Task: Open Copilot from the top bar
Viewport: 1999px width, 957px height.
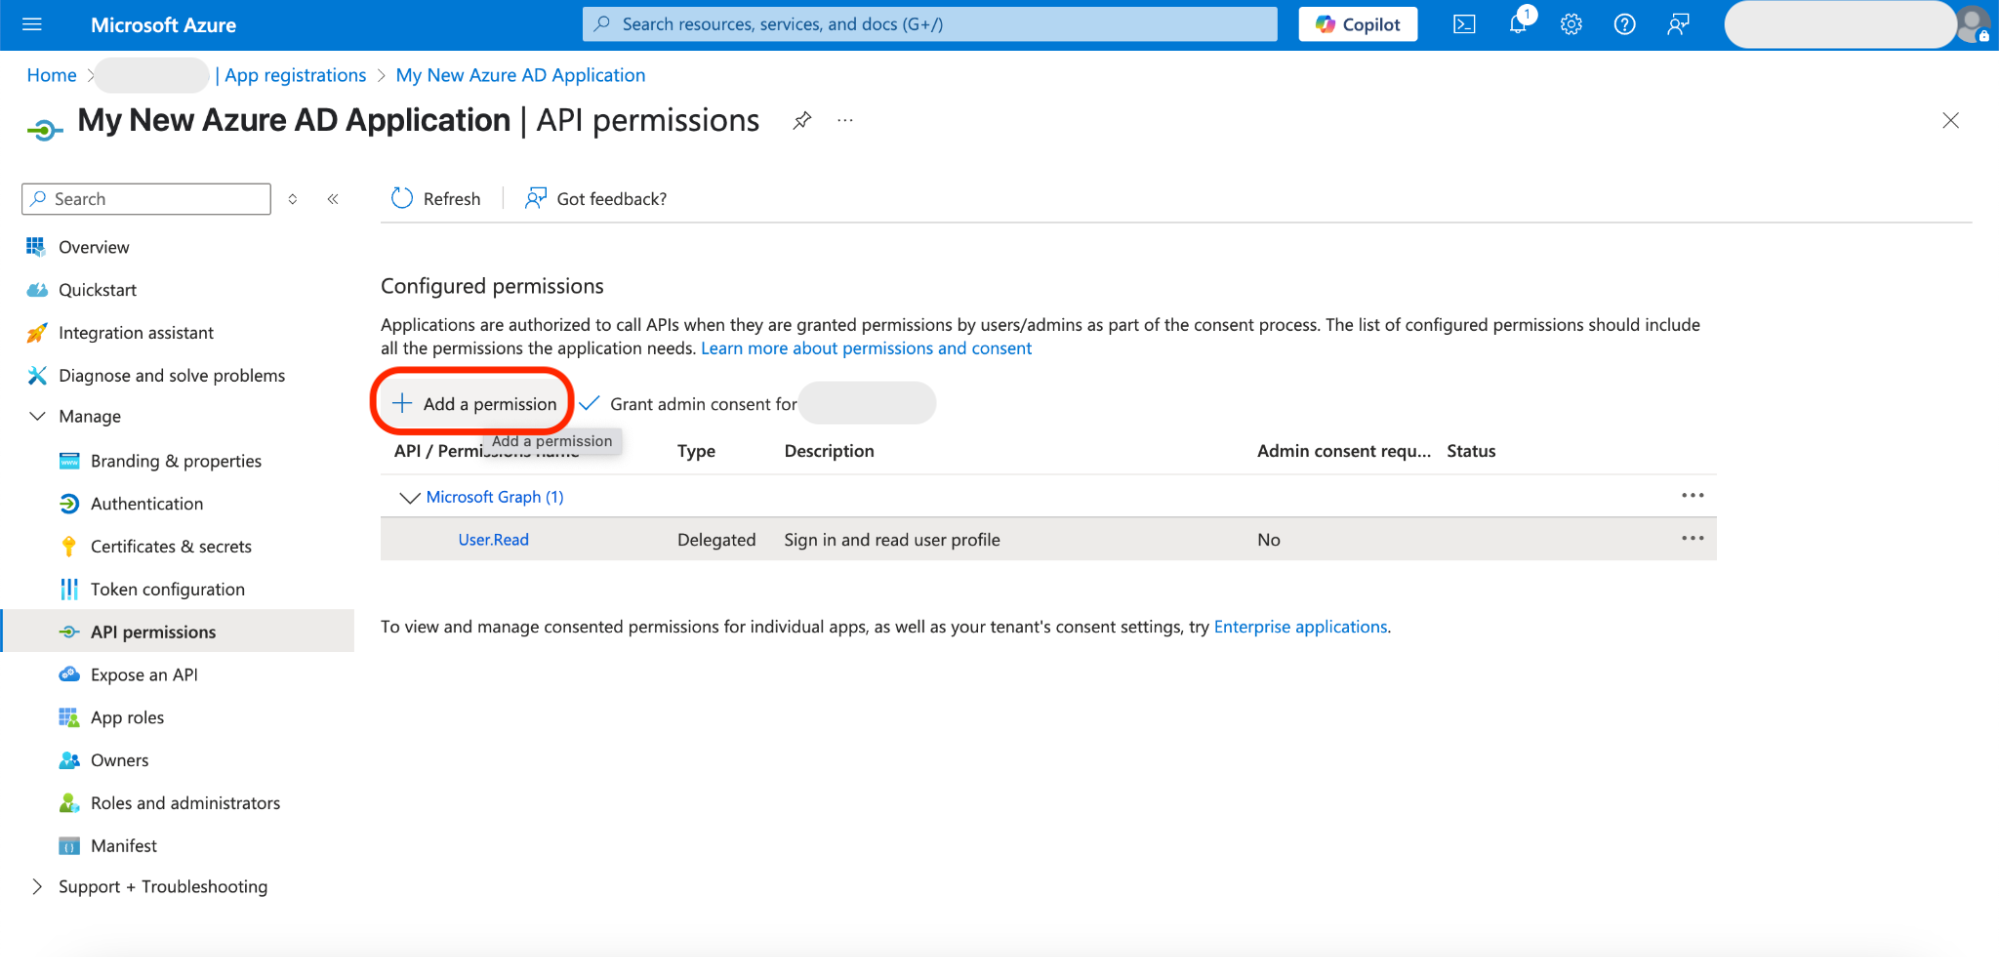Action: tap(1357, 24)
